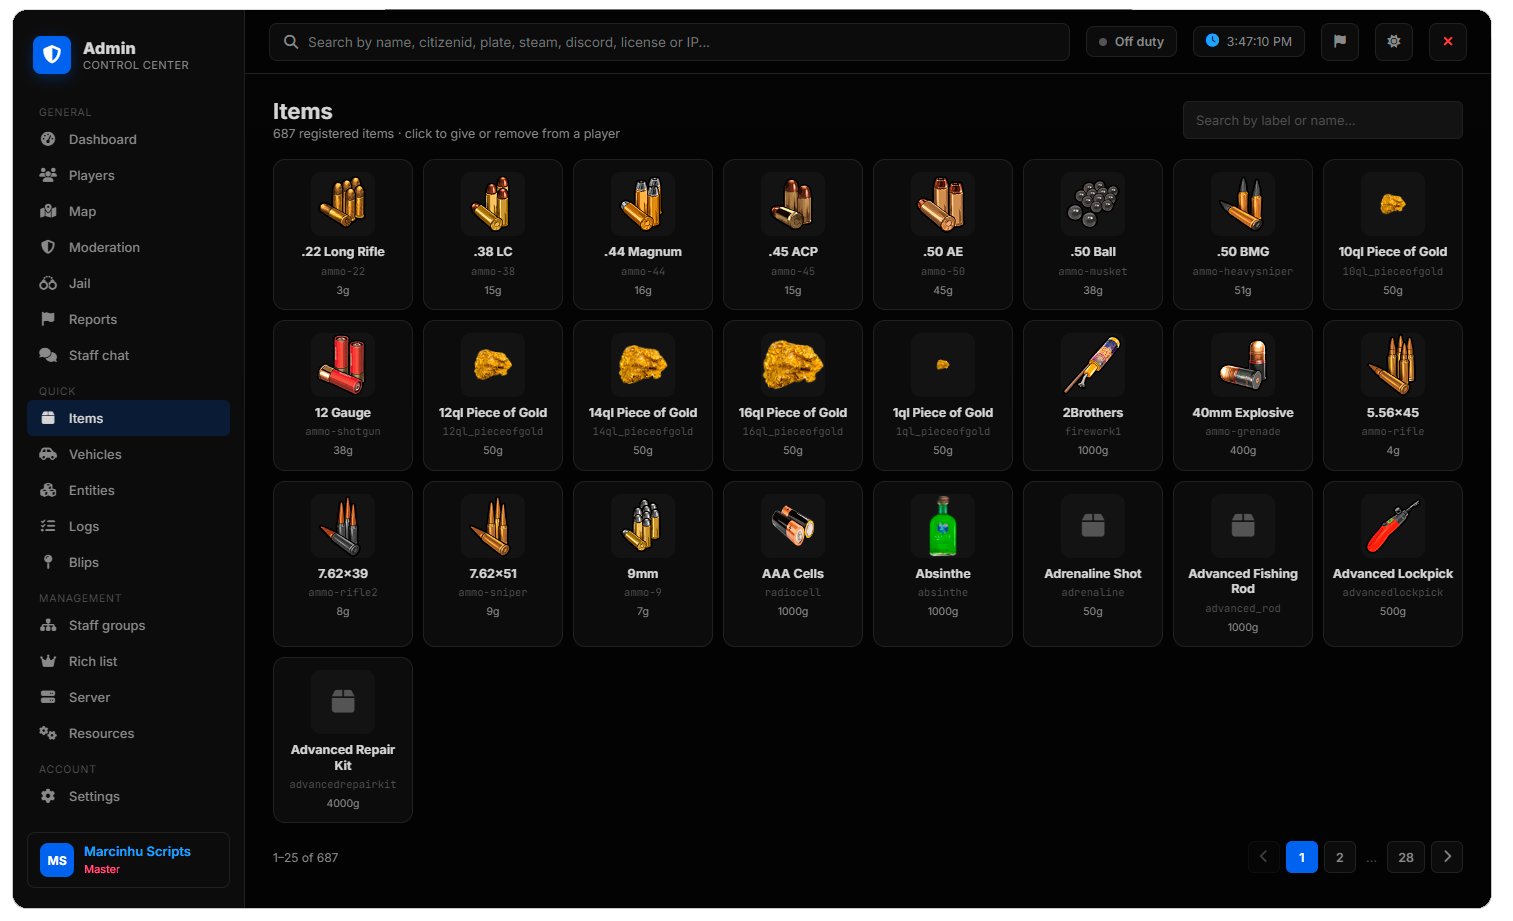Click the bug icon button in top bar
1513x921 pixels.
(x=1394, y=42)
